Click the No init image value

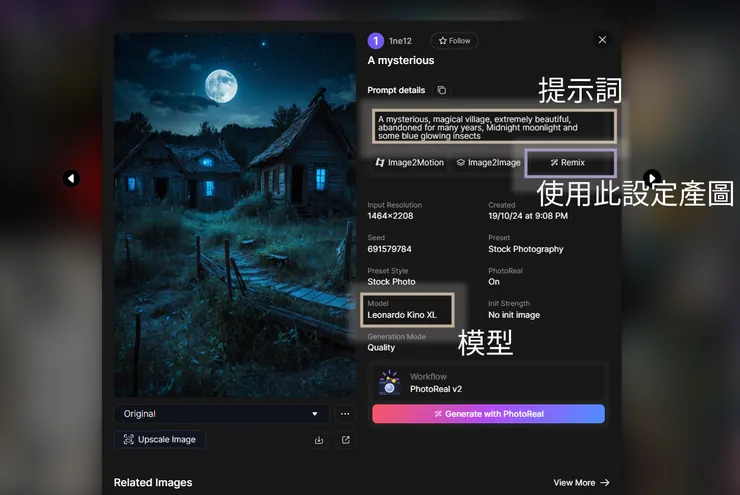(514, 315)
